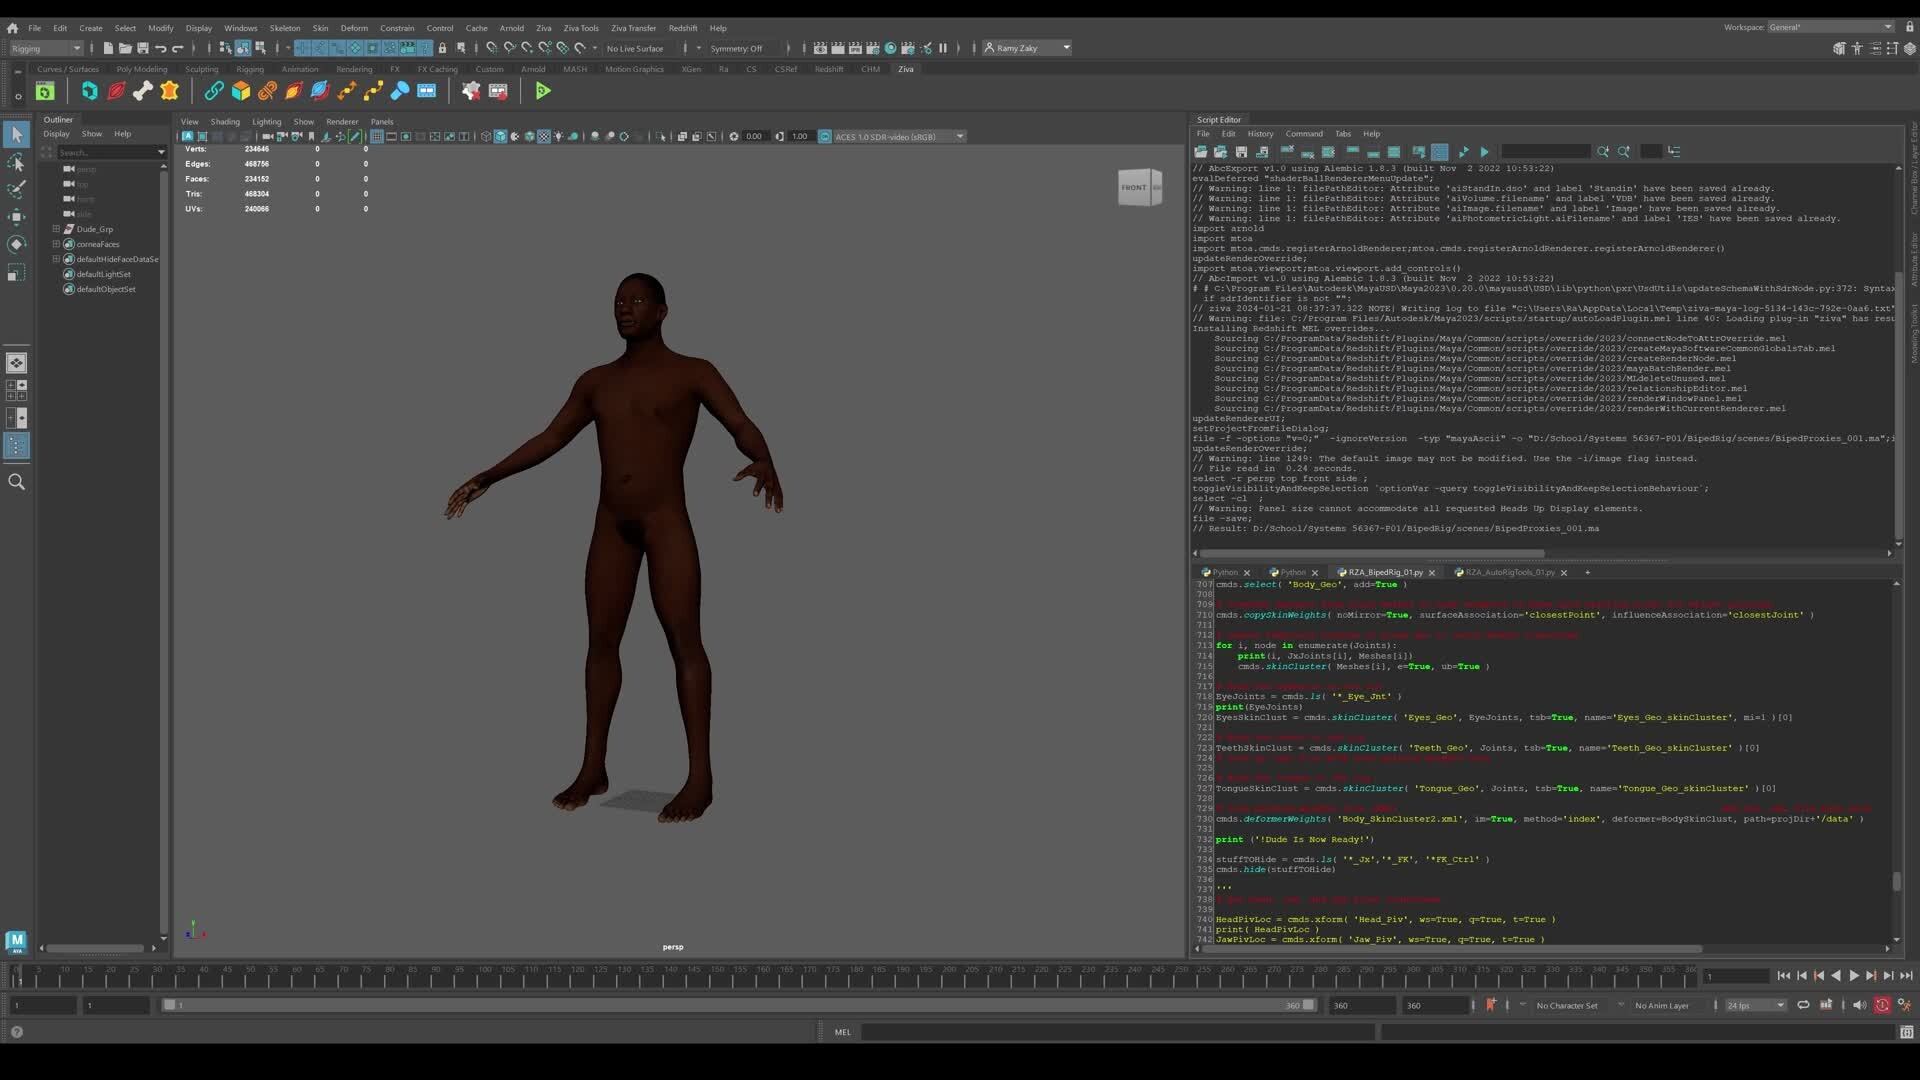The height and width of the screenshot is (1080, 1920).
Task: Run the green Ziva play shelf icon
Action: pyautogui.click(x=544, y=91)
